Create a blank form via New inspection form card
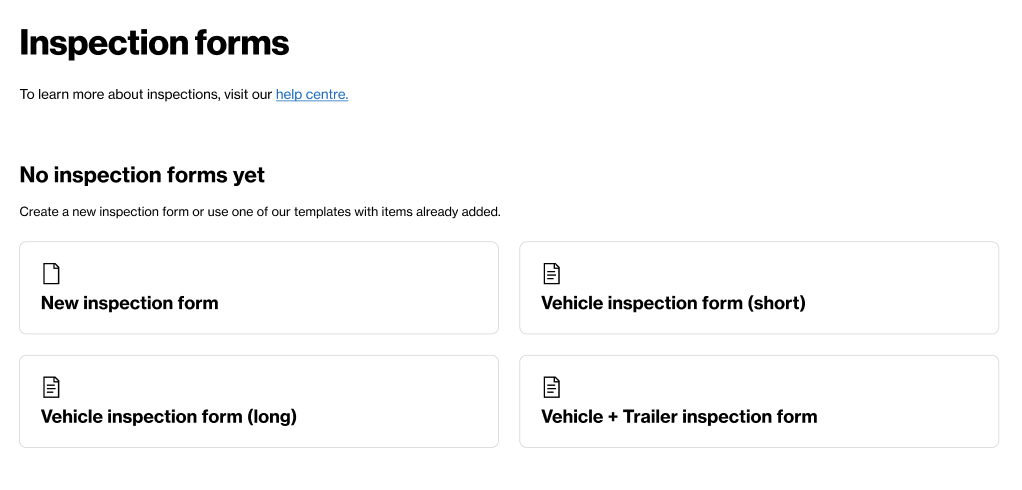The image size is (1022, 490). click(259, 287)
